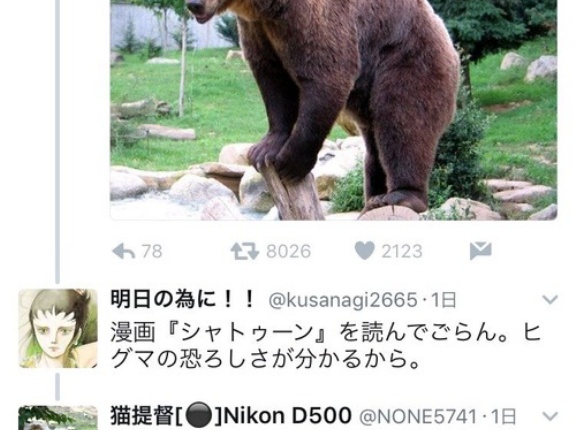The width and height of the screenshot is (576, 430).
Task: View the 2123 likes count
Action: 402,252
